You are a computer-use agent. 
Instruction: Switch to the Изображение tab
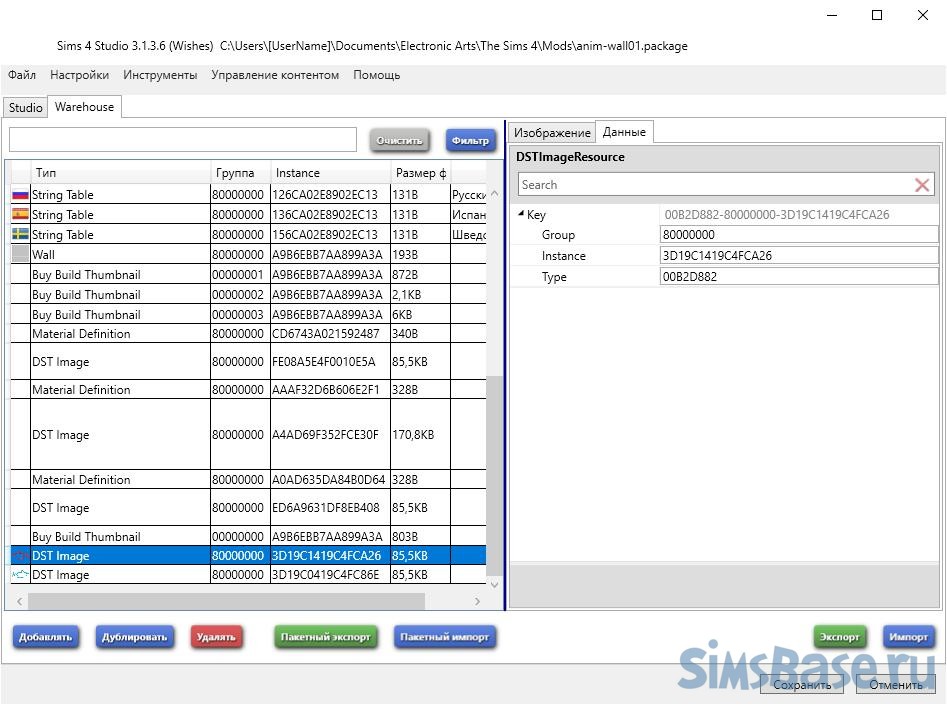coord(552,132)
